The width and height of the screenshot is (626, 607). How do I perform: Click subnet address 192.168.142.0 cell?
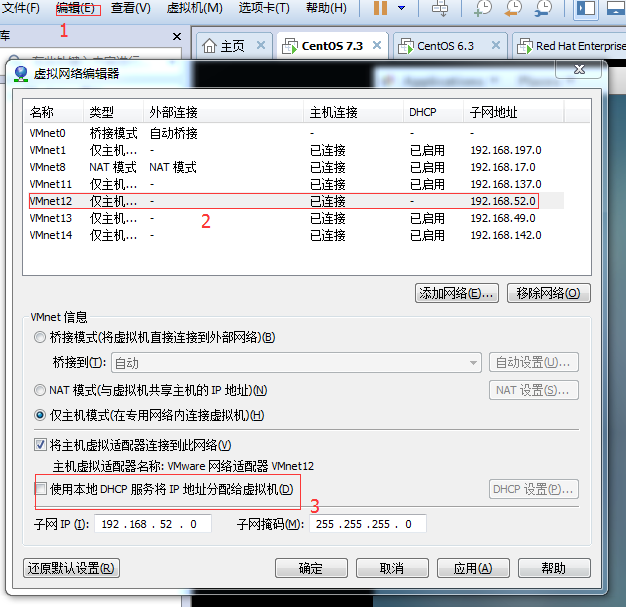tap(506, 235)
